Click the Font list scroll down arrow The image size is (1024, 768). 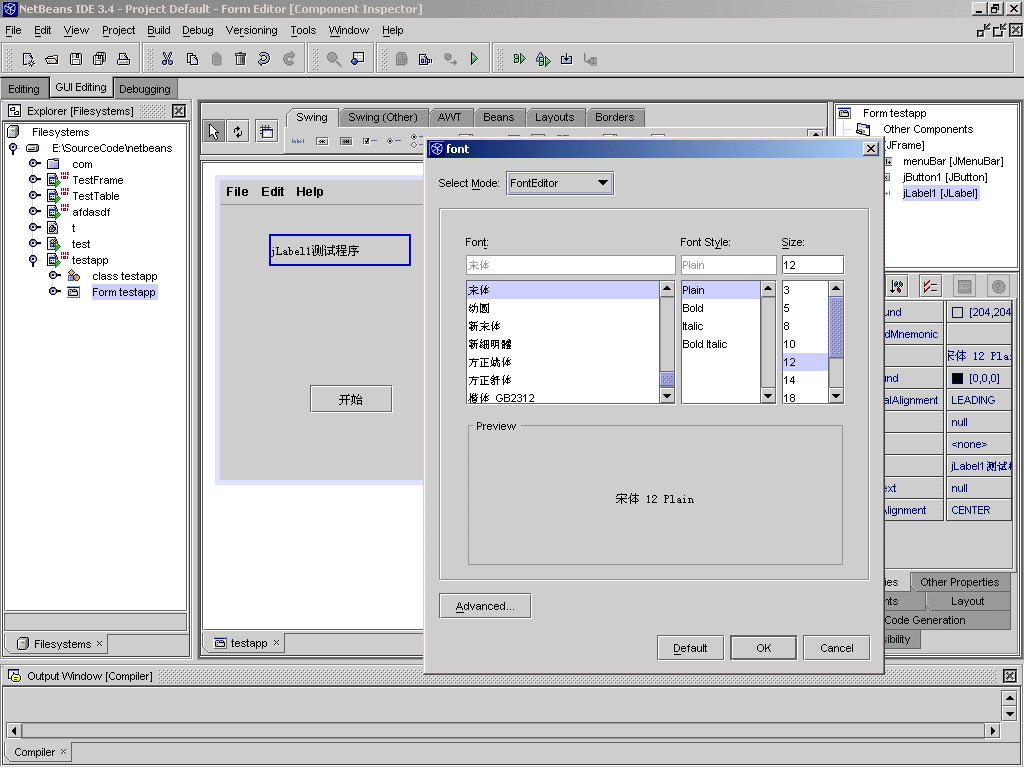[x=667, y=396]
